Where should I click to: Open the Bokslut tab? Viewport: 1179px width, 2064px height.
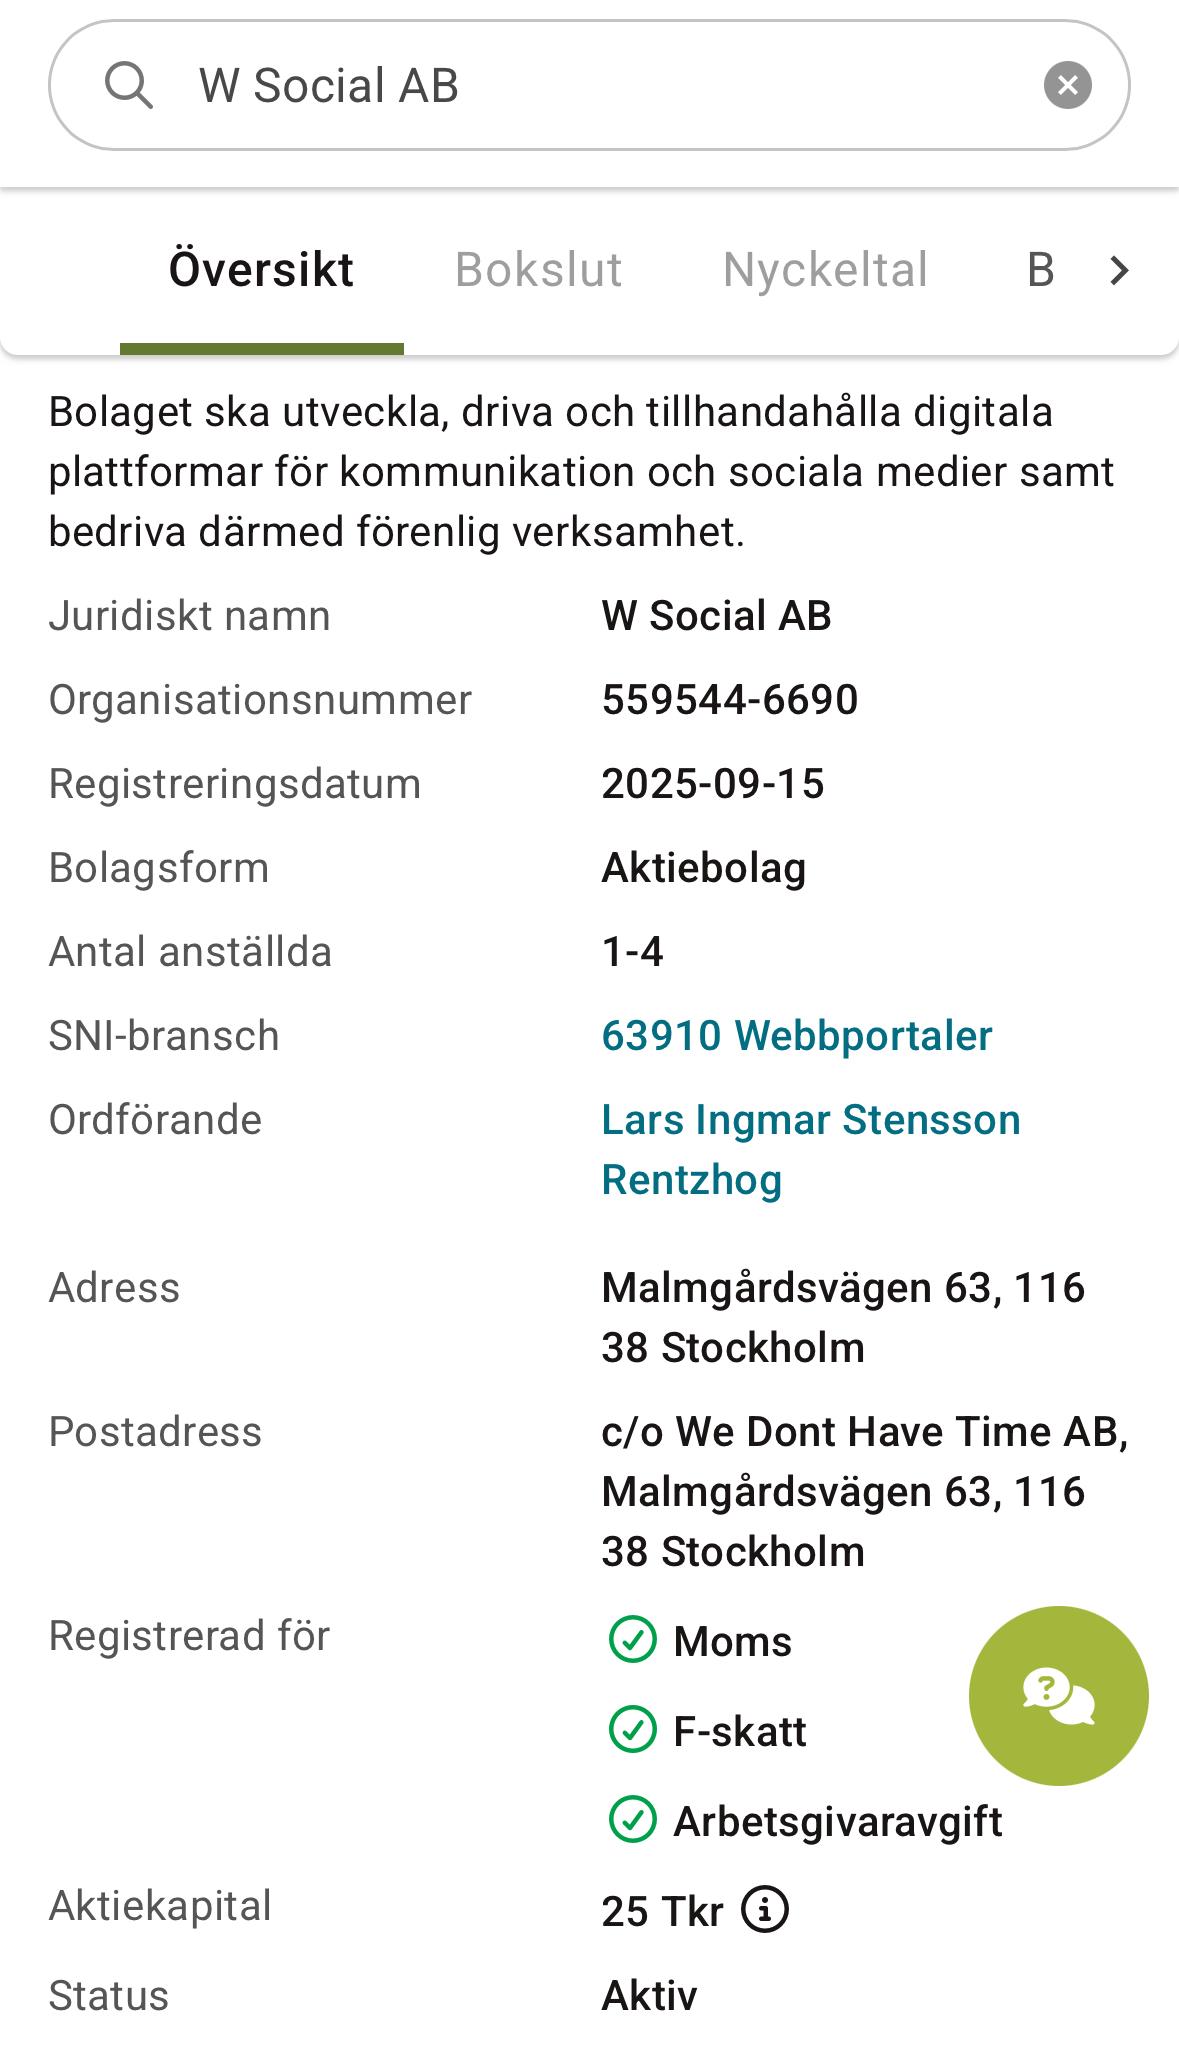point(538,270)
